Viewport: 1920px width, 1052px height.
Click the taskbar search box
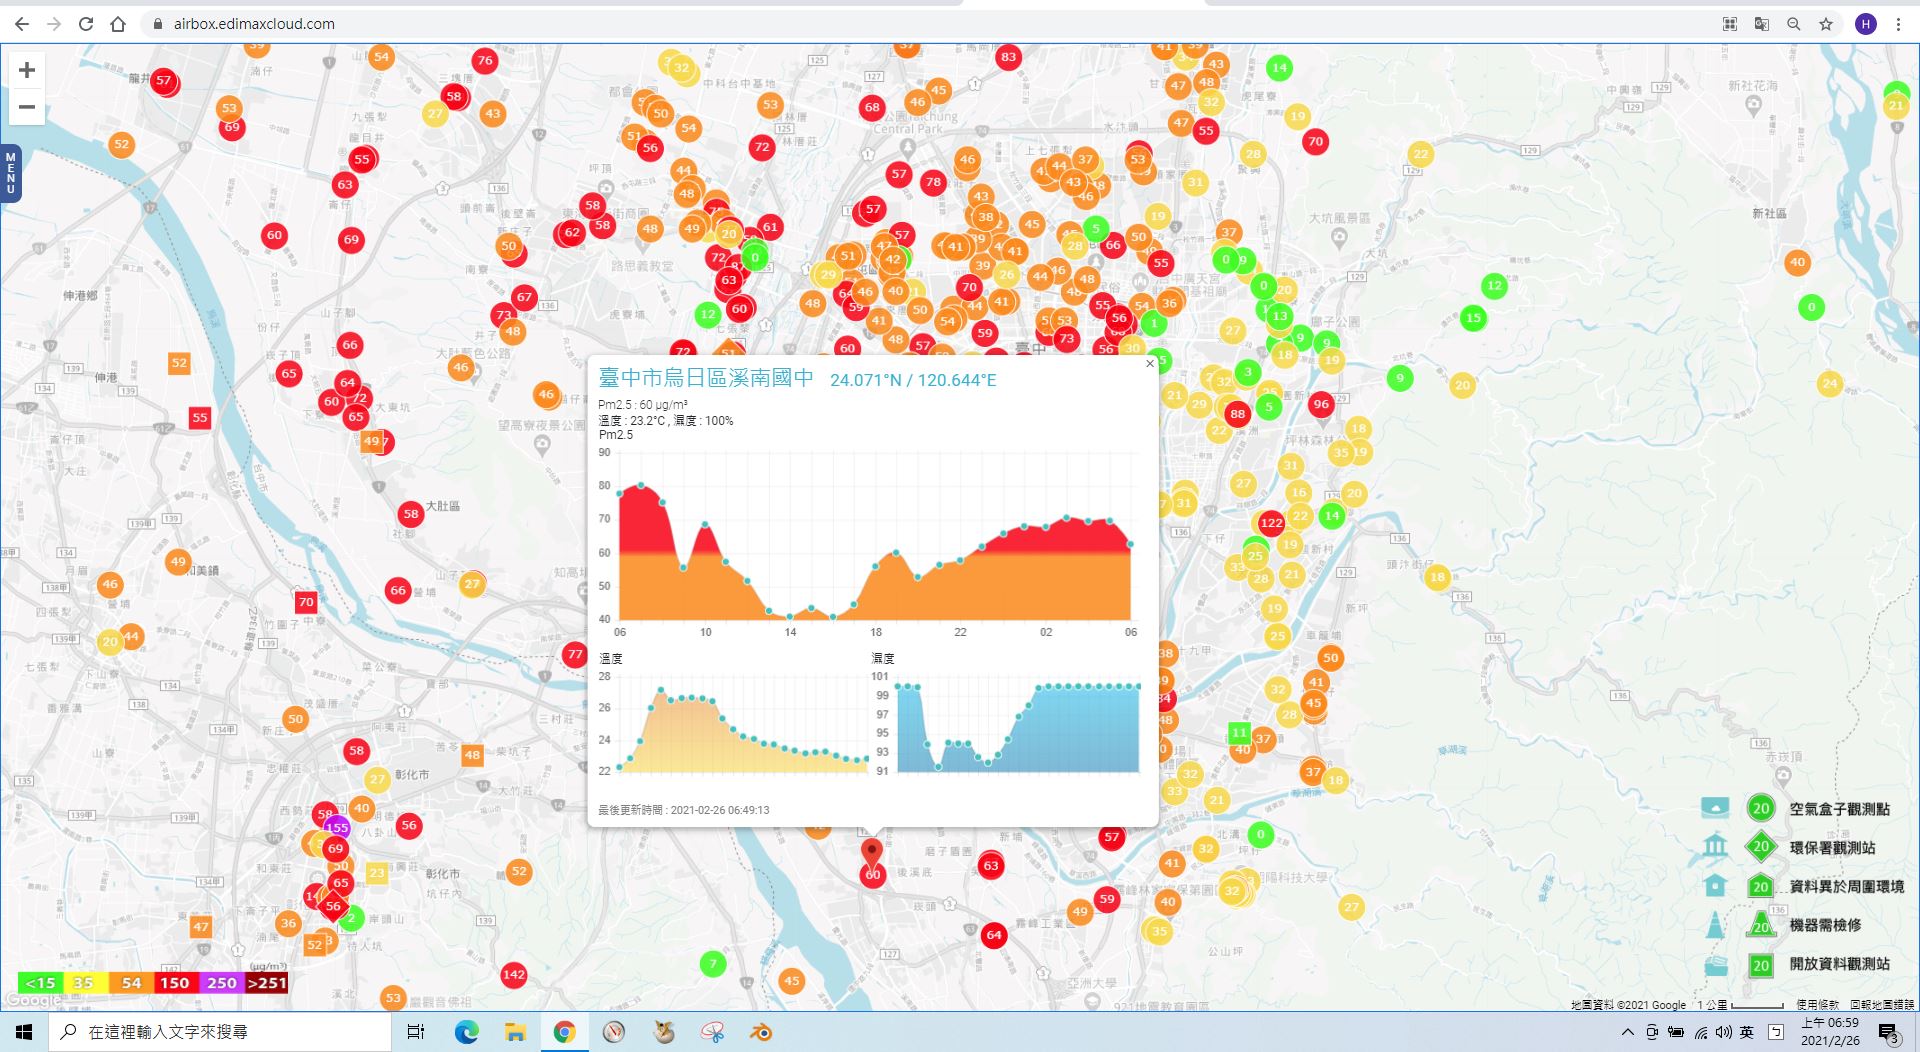[220, 1032]
